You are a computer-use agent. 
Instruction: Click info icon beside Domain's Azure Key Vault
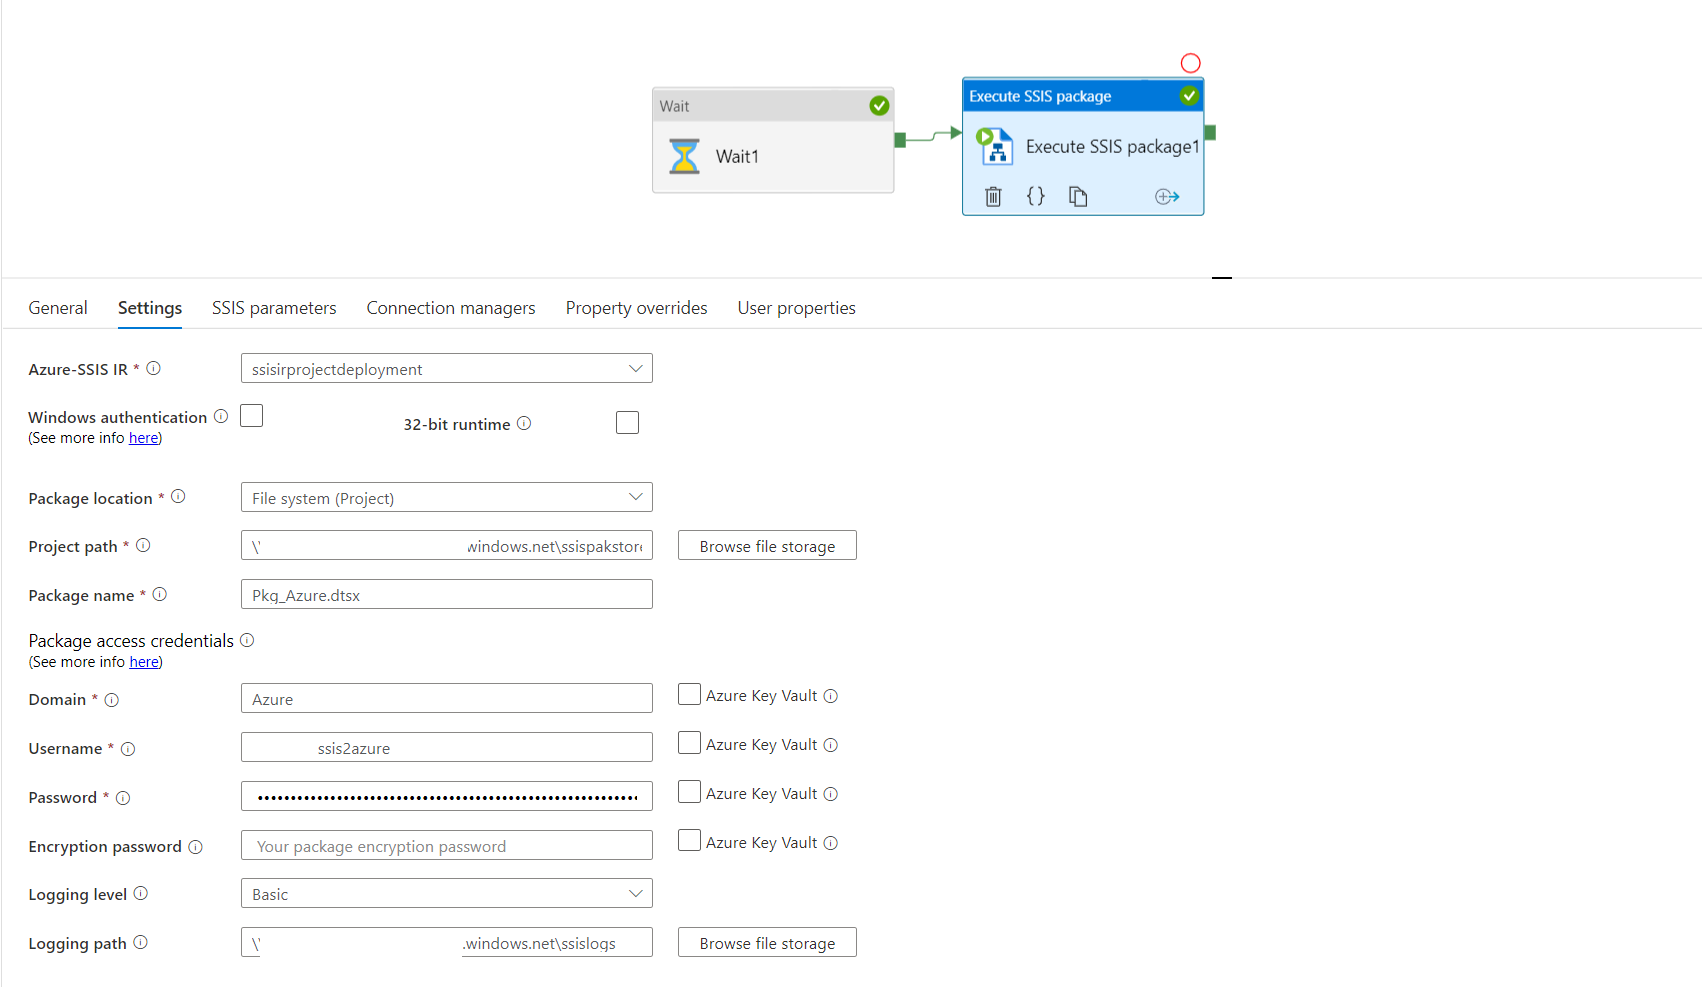(831, 696)
